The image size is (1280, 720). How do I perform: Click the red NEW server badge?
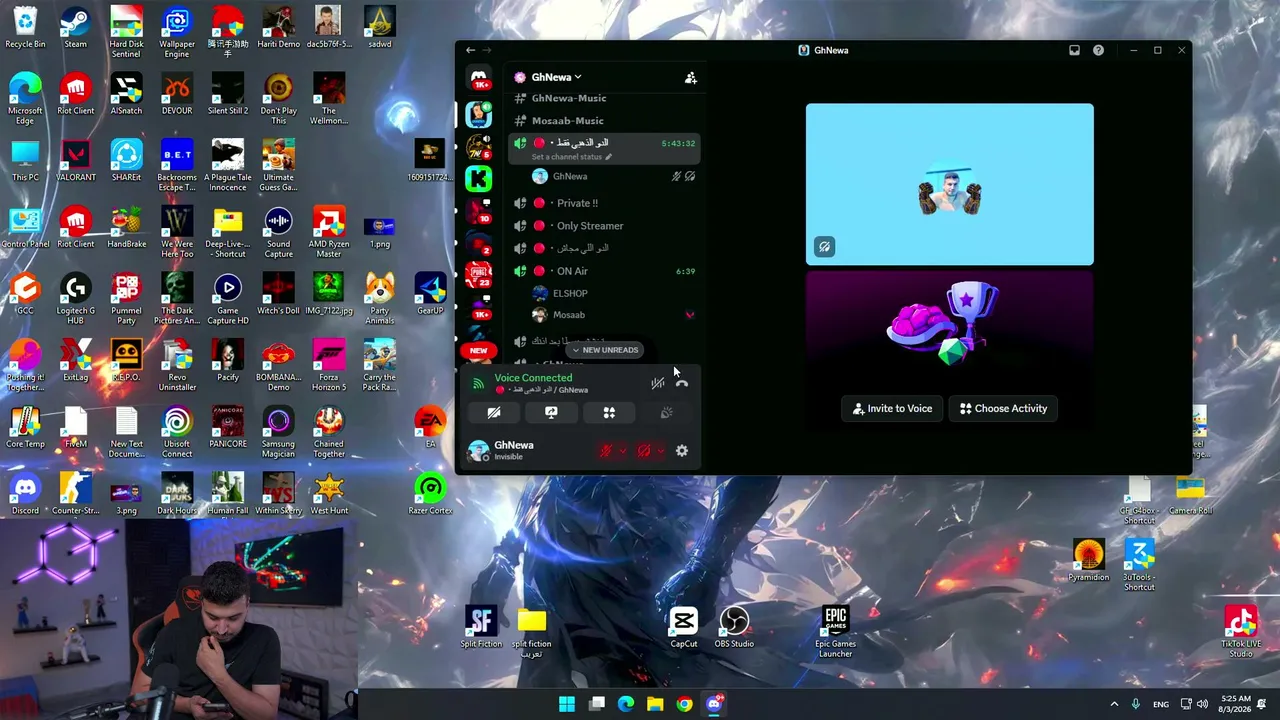tap(479, 351)
